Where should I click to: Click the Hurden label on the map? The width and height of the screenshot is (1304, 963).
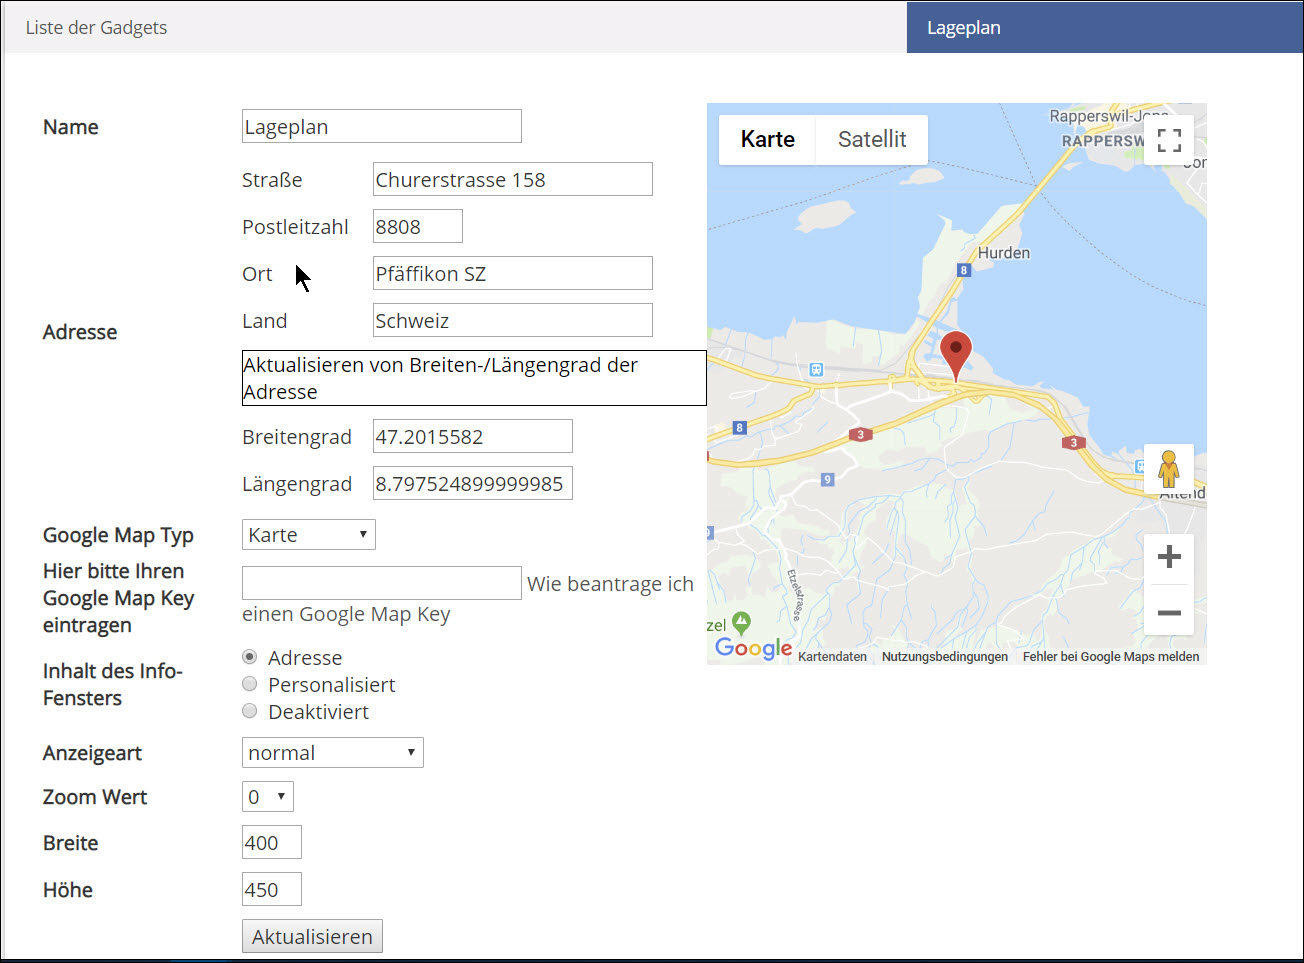tap(1003, 253)
